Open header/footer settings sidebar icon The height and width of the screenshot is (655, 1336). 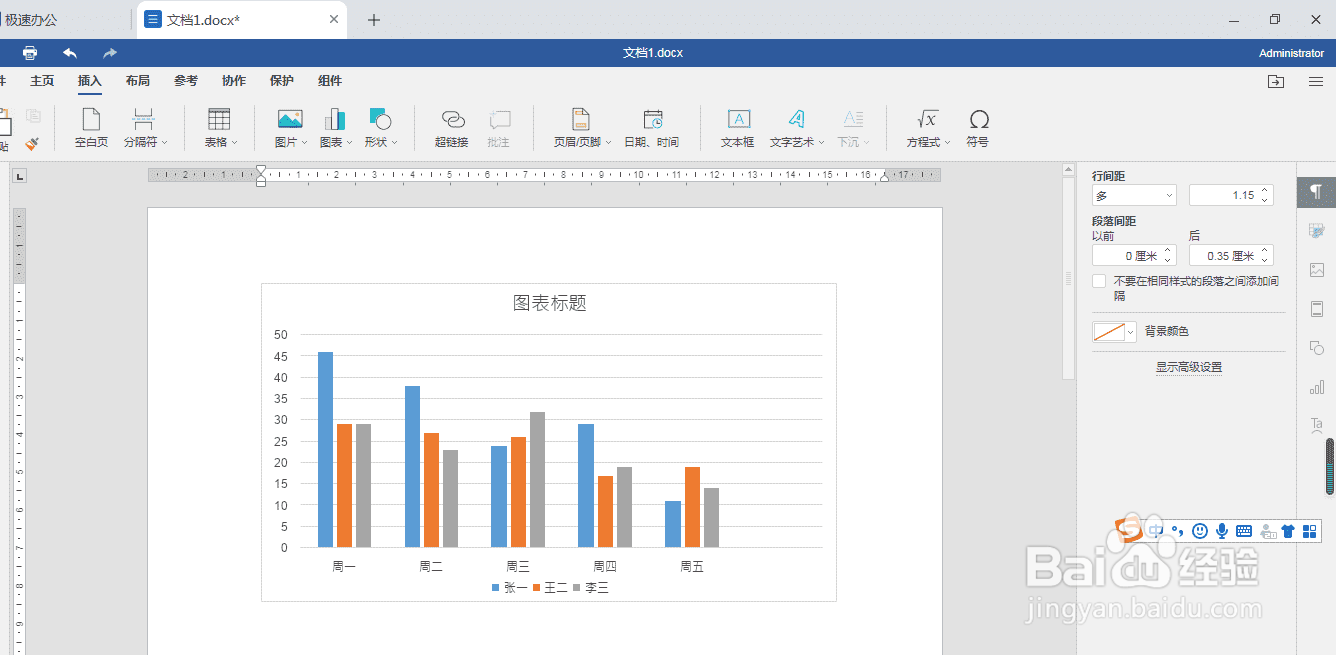(x=1316, y=308)
